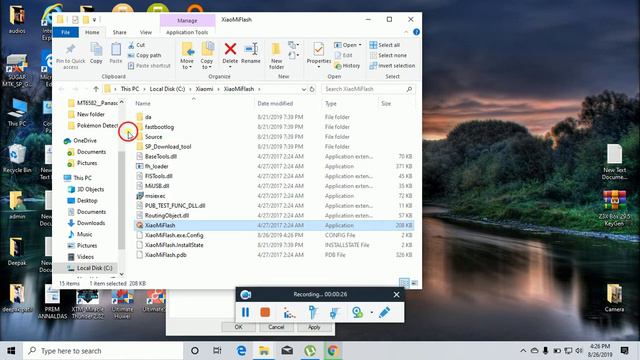Open the address bar history dropdown

(304, 89)
